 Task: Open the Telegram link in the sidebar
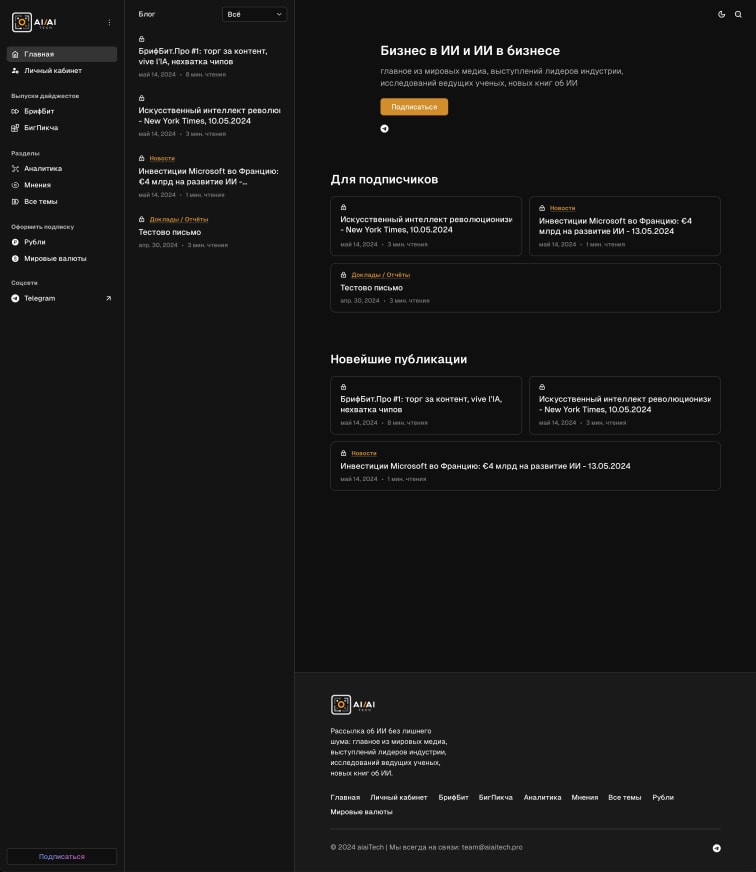62,299
